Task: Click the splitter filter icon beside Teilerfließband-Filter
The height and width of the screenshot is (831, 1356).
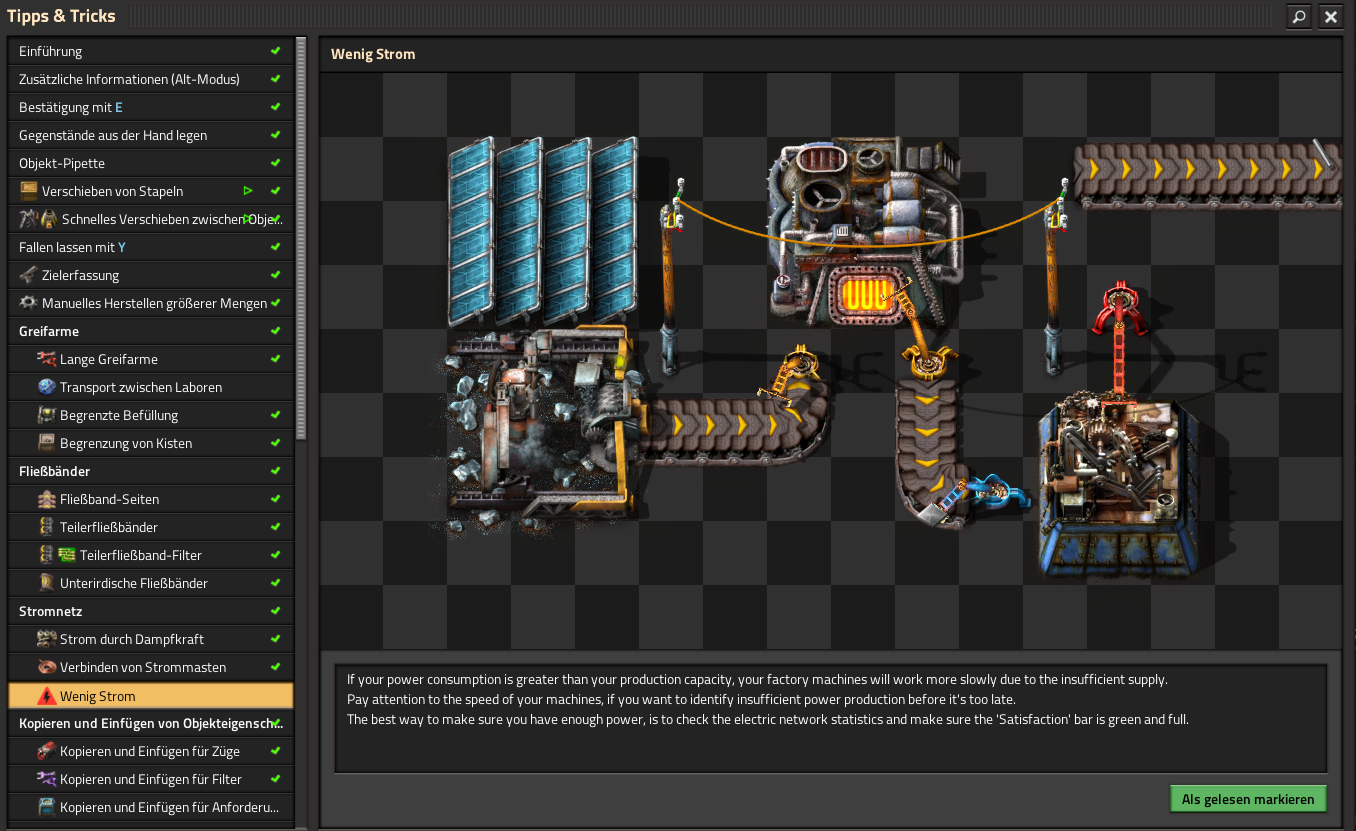Action: click(57, 554)
